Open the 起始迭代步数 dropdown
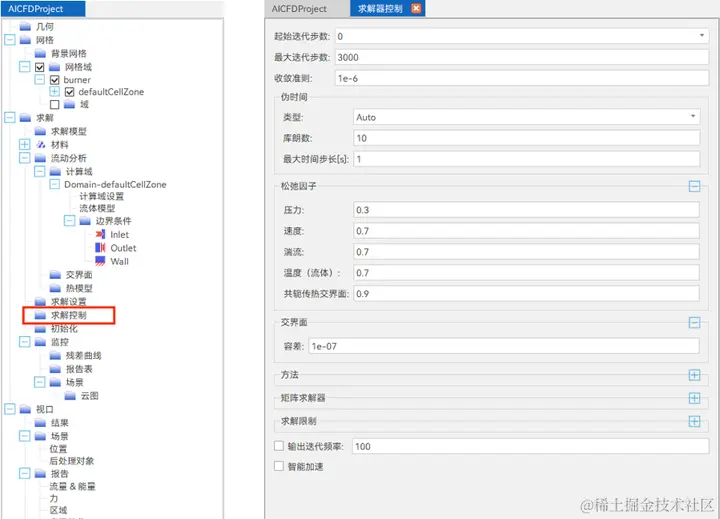This screenshot has width=720, height=519. click(x=702, y=36)
